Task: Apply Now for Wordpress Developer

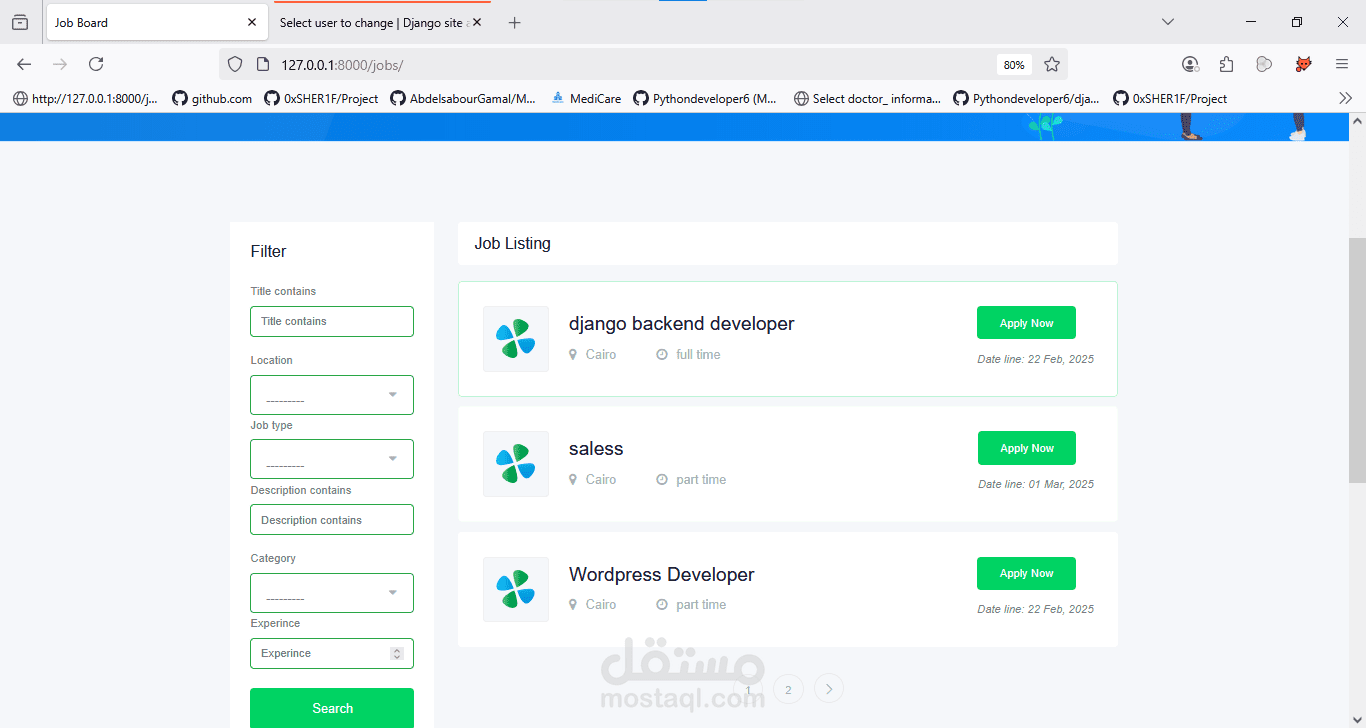Action: 1026,573
